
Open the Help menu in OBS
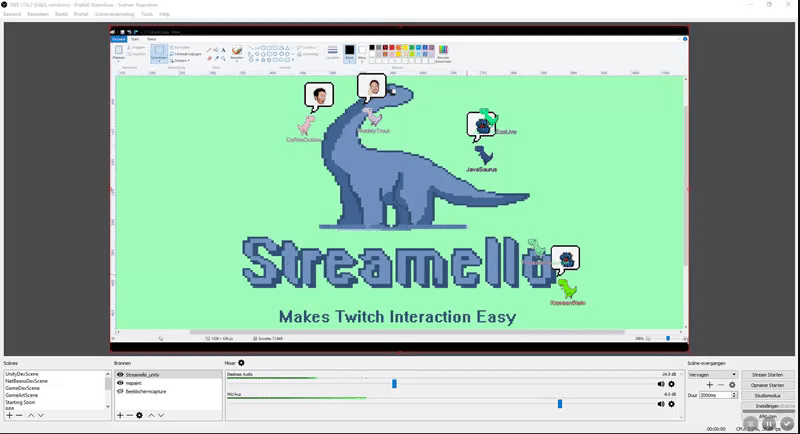click(x=164, y=14)
